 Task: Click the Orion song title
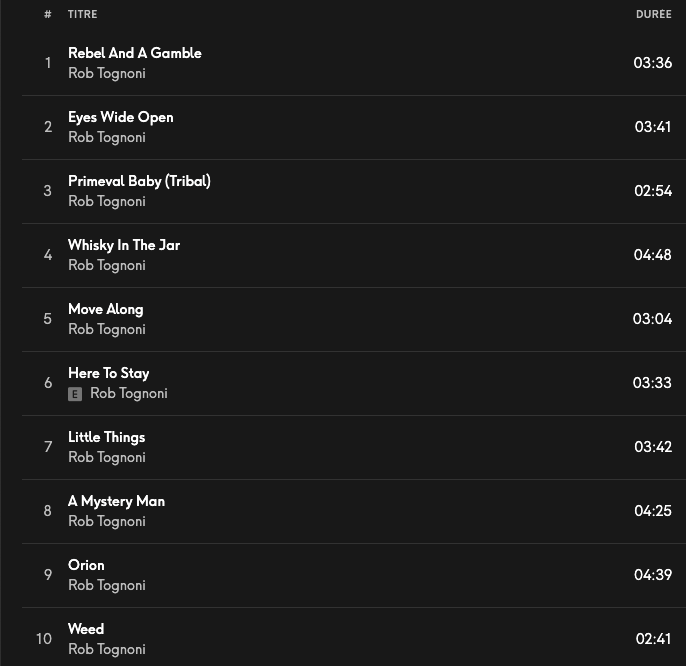point(86,565)
